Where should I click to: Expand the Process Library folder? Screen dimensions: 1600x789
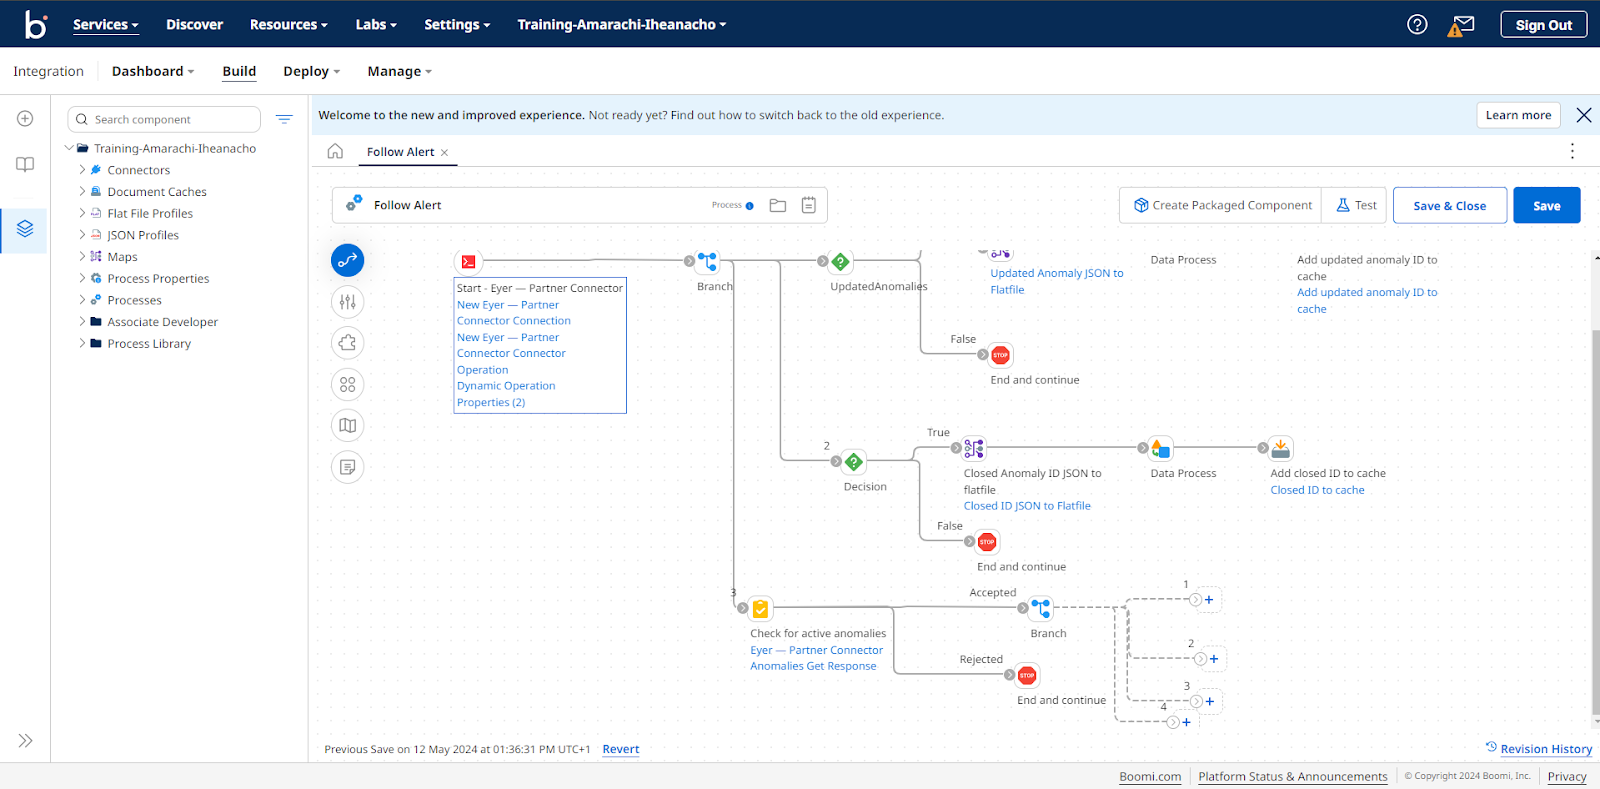point(82,344)
